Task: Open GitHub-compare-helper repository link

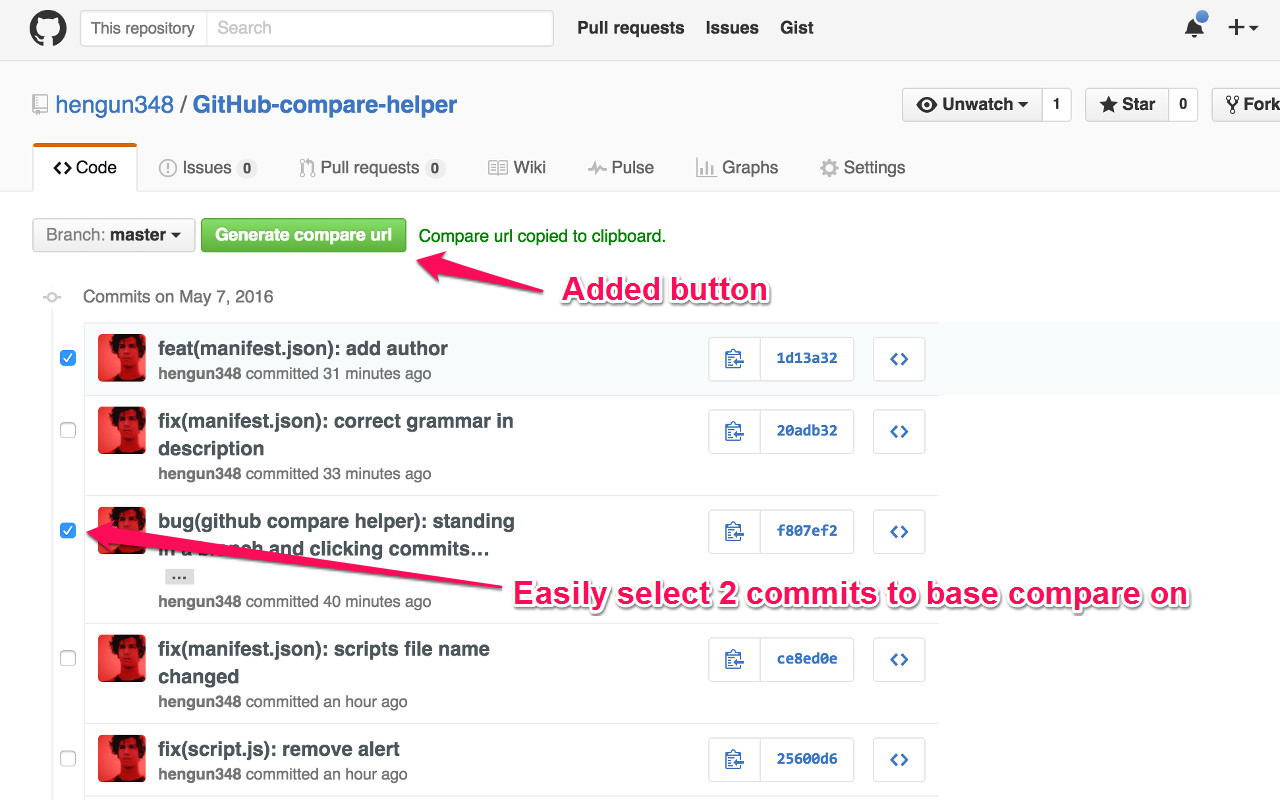Action: 325,104
